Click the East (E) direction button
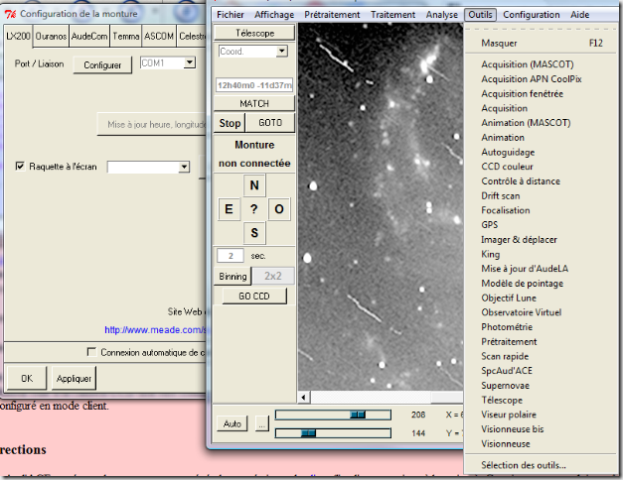This screenshot has height=480, width=623. 229,209
